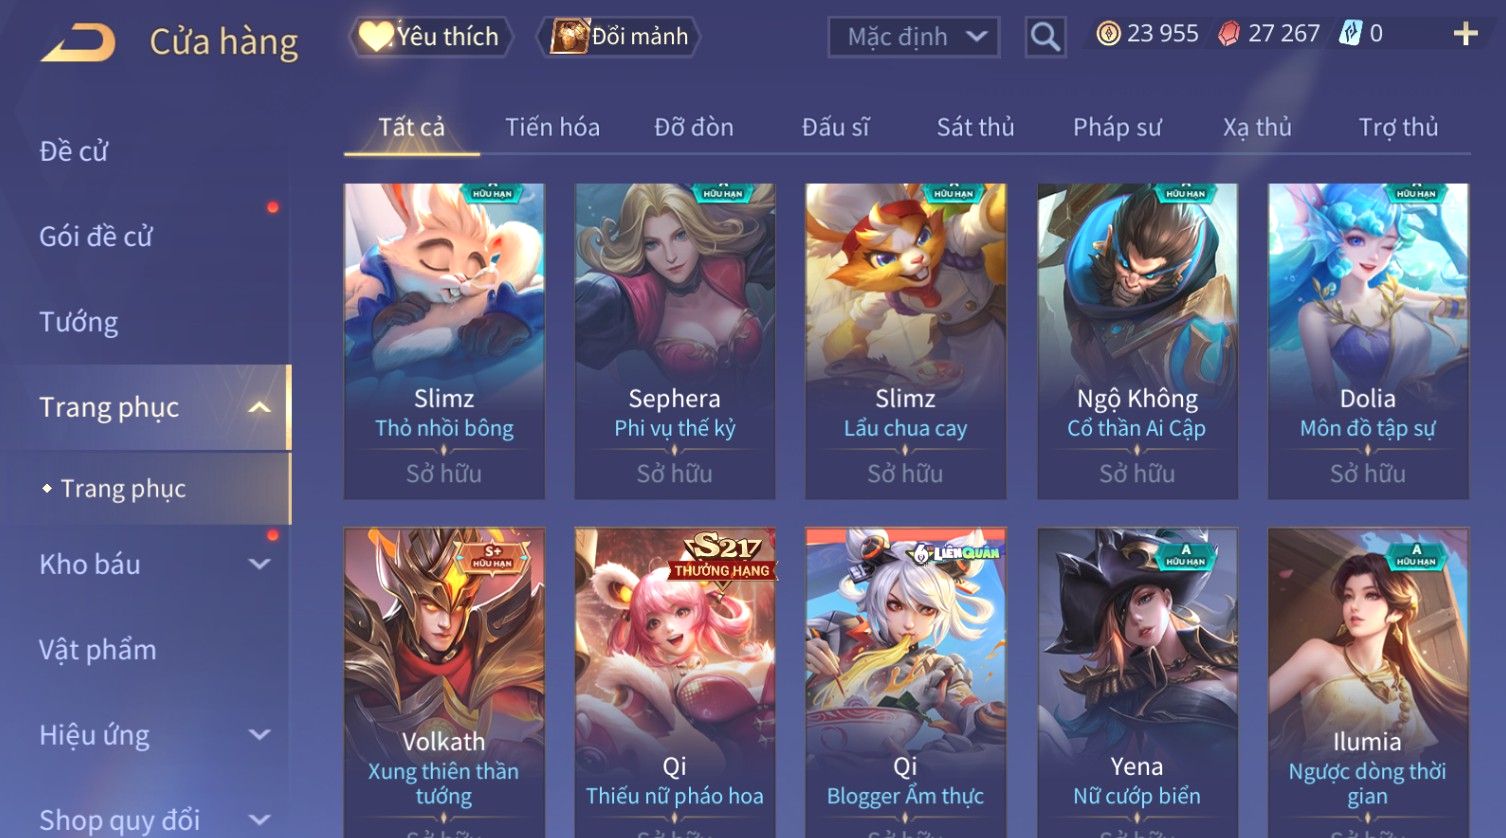Tap the gold coin balance icon
Screen dimensions: 1506x838
[x=1108, y=34]
